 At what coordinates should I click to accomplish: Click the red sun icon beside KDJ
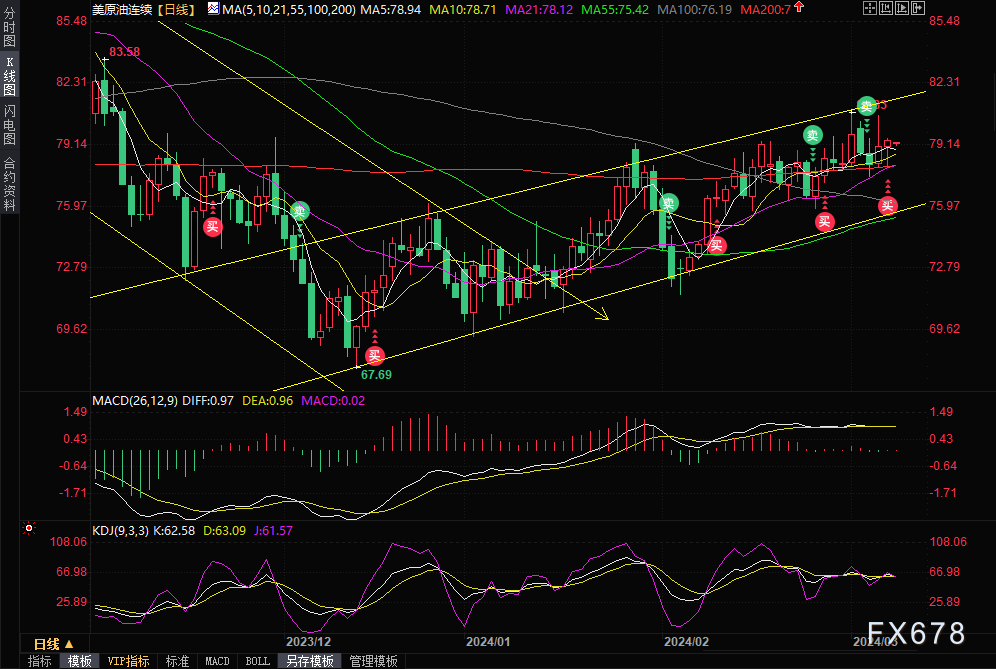click(29, 529)
